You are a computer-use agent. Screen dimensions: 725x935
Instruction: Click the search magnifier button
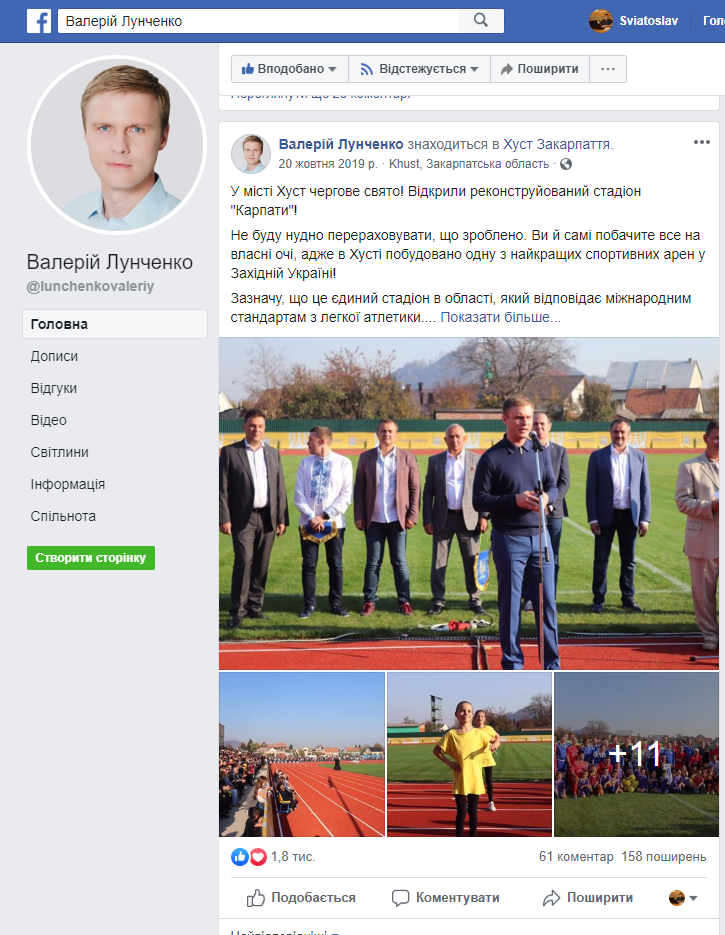click(481, 21)
